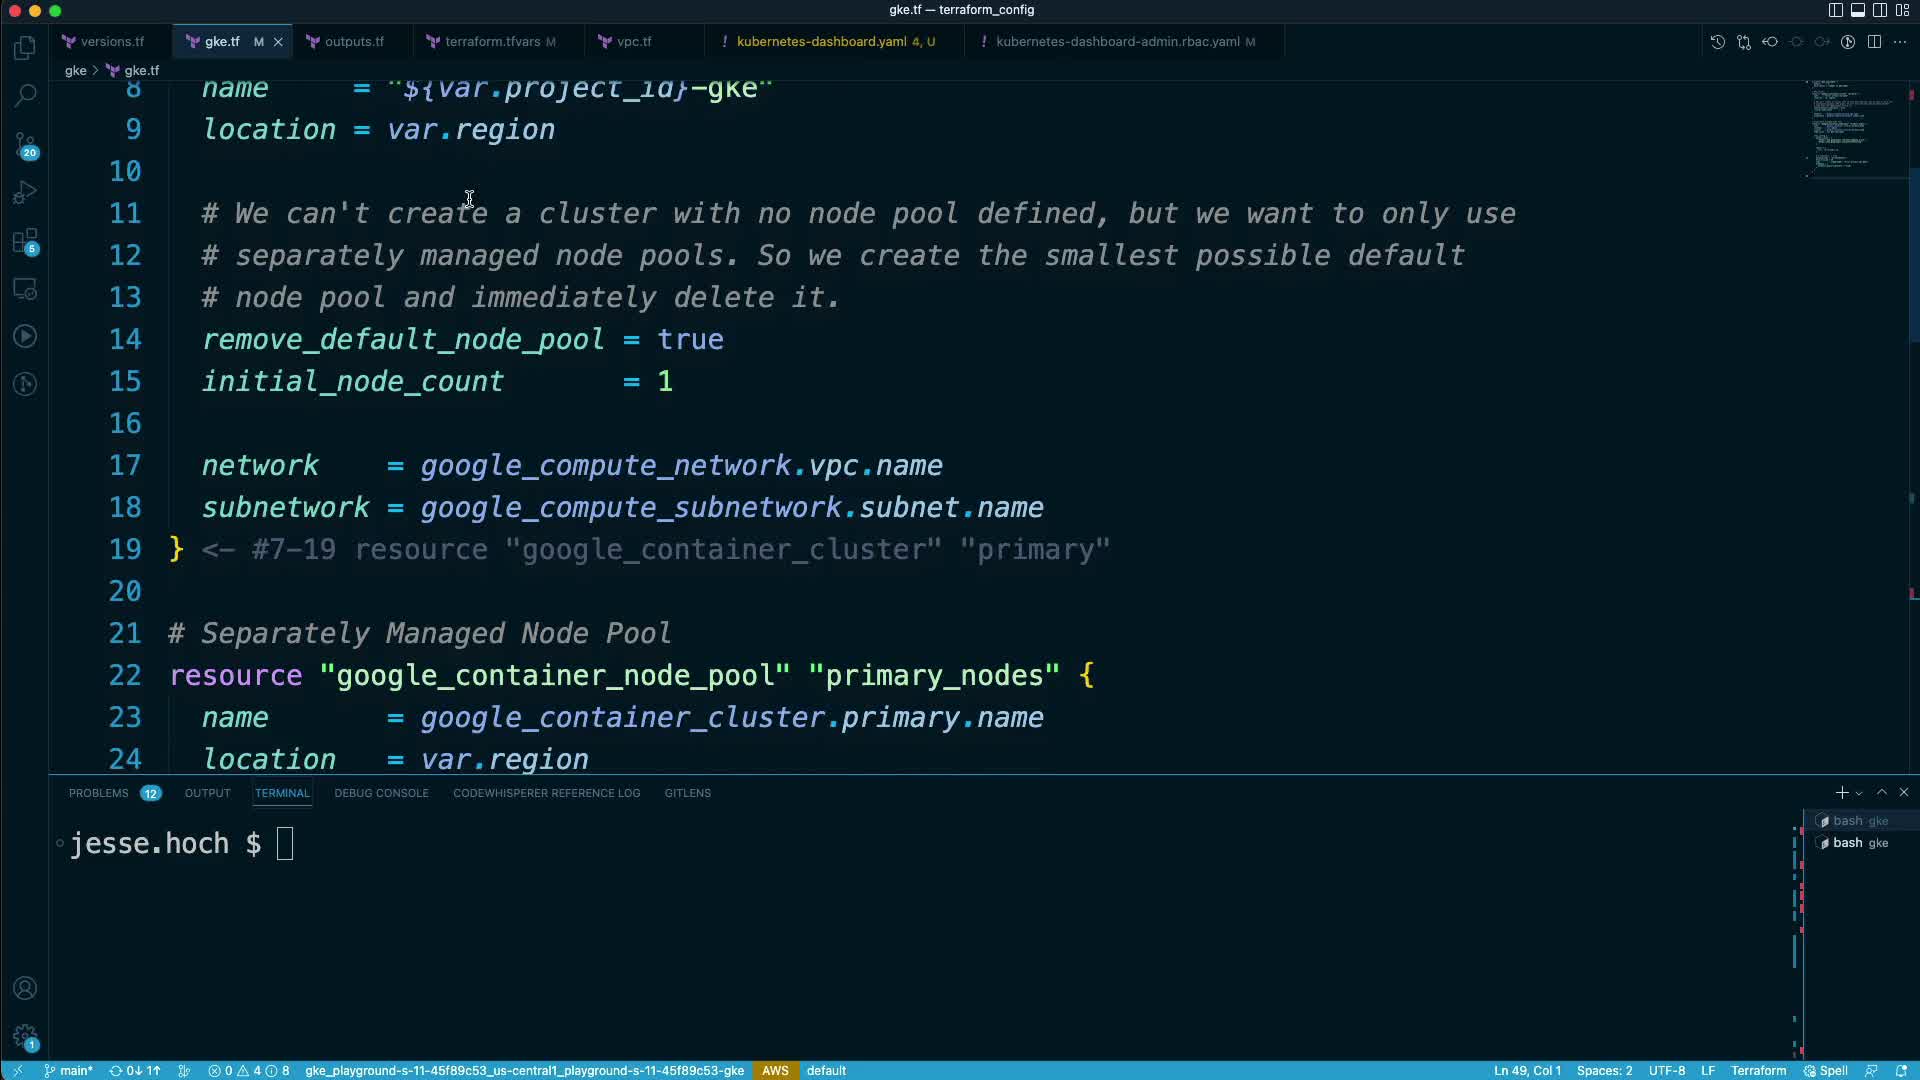Screen dimensions: 1920x1080
Task: Toggle the primary sidebar layout button
Action: click(x=1835, y=10)
